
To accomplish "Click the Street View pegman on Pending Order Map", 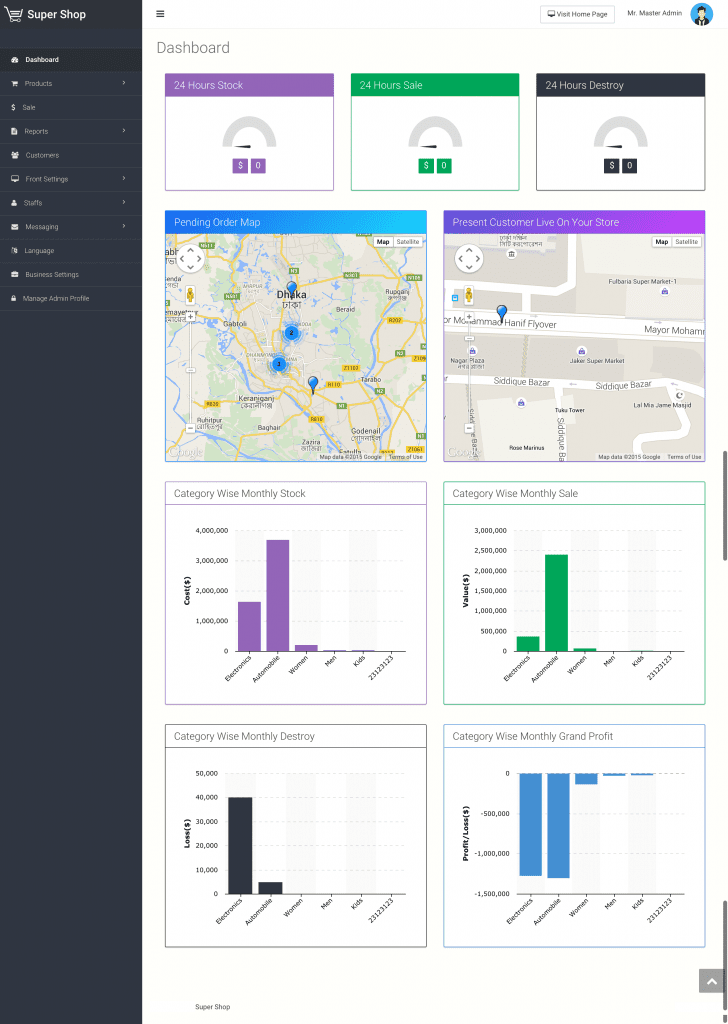I will (191, 296).
